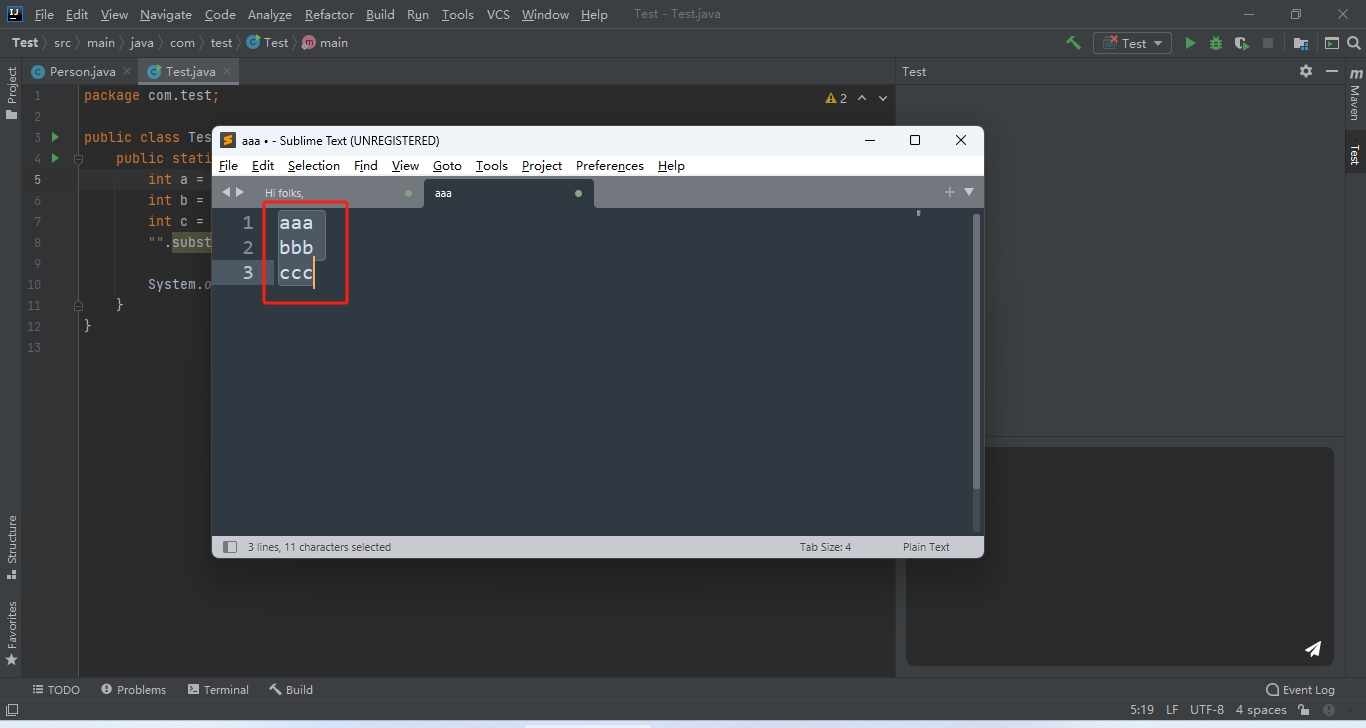This screenshot has height=728, width=1366.
Task: Change the UTF-8 file encoding in the status bar
Action: pyautogui.click(x=1207, y=710)
